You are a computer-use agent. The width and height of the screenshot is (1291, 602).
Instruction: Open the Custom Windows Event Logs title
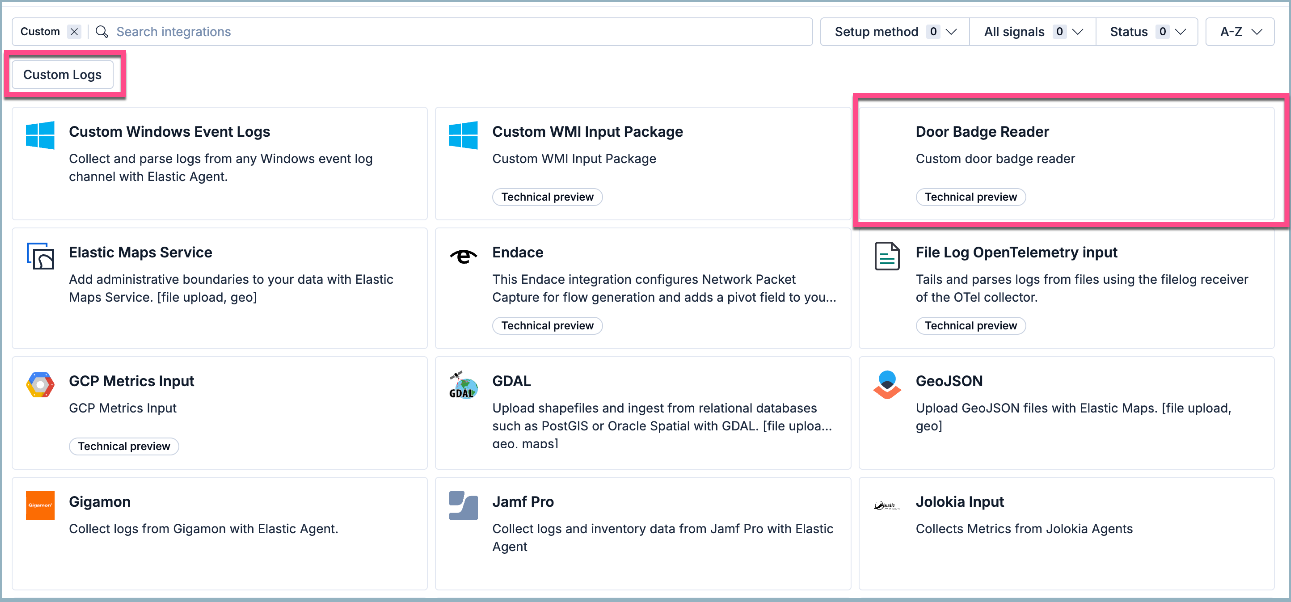tap(170, 132)
